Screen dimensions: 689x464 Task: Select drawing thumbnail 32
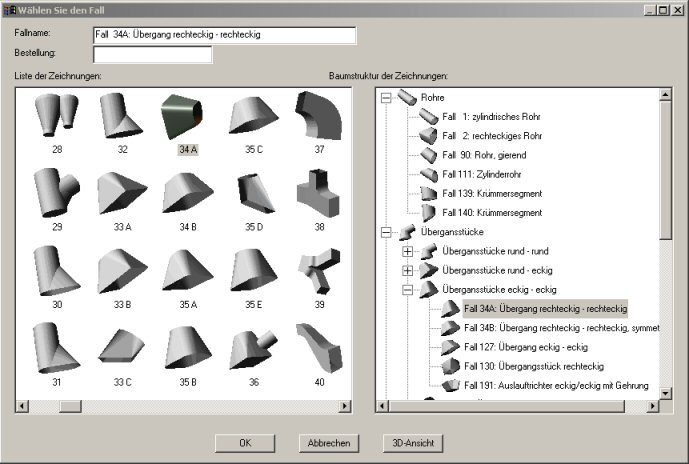[121, 115]
